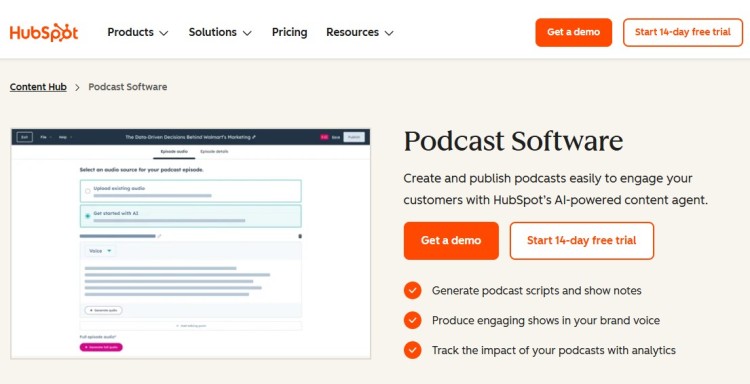Click checkmark icon beside Generate podcast scripts

pyautogui.click(x=412, y=290)
